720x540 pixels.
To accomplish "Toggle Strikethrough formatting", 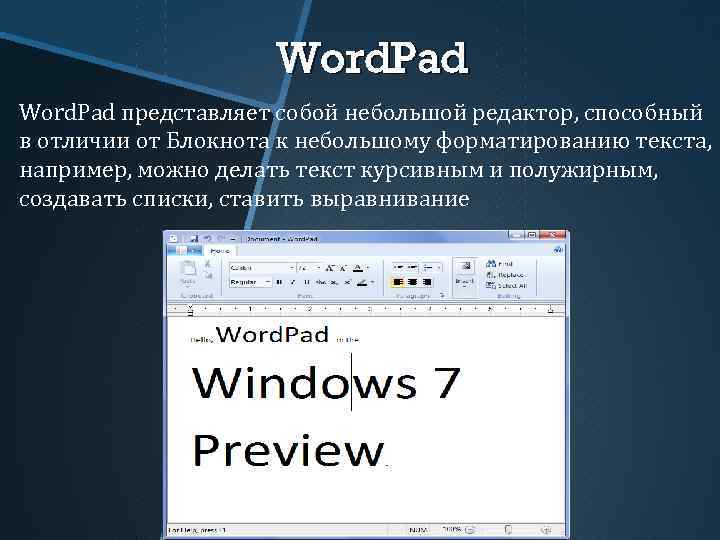I will 321,282.
